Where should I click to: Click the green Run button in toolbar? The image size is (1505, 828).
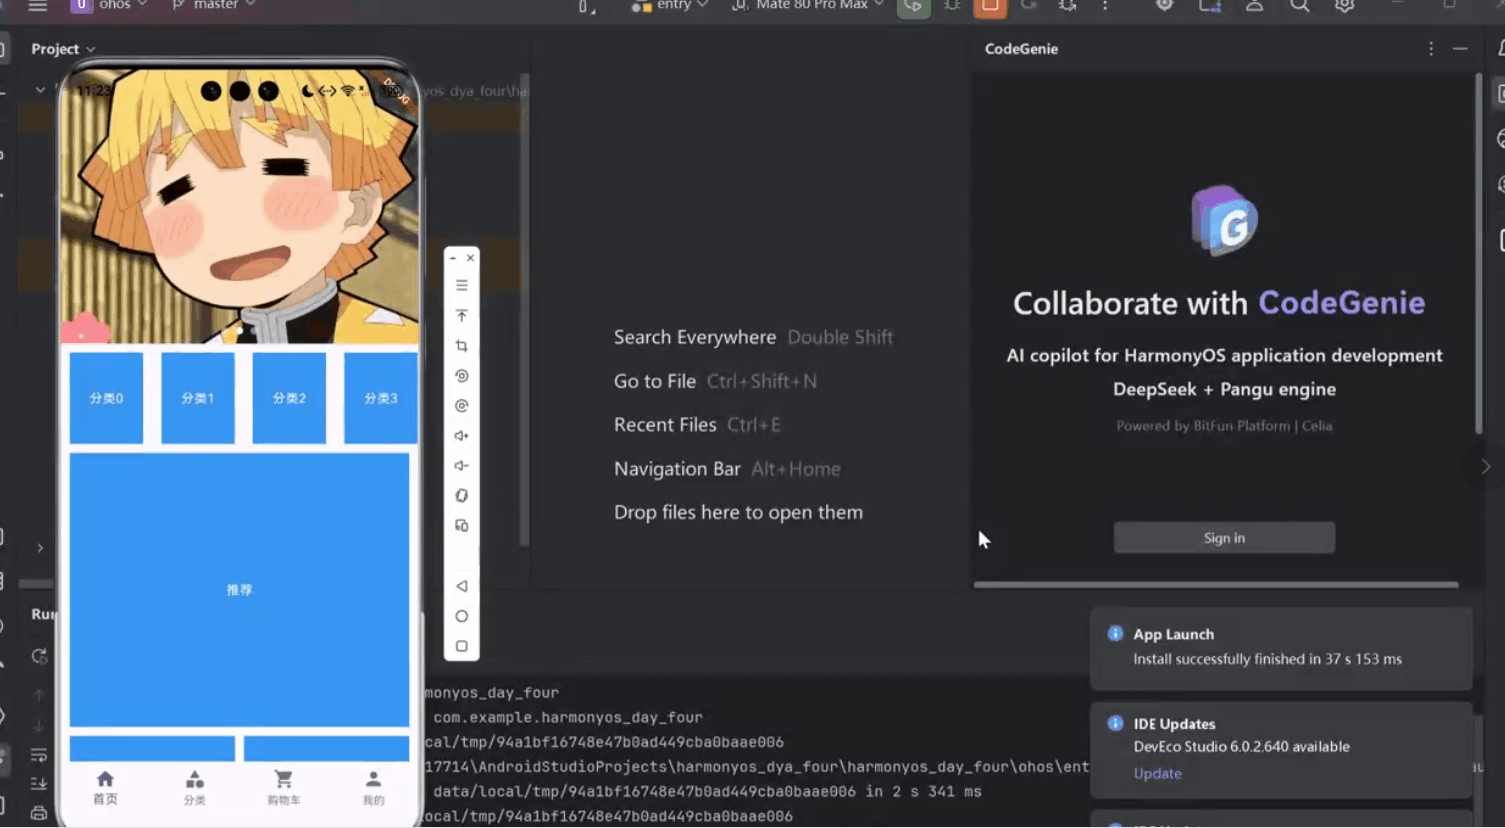913,7
